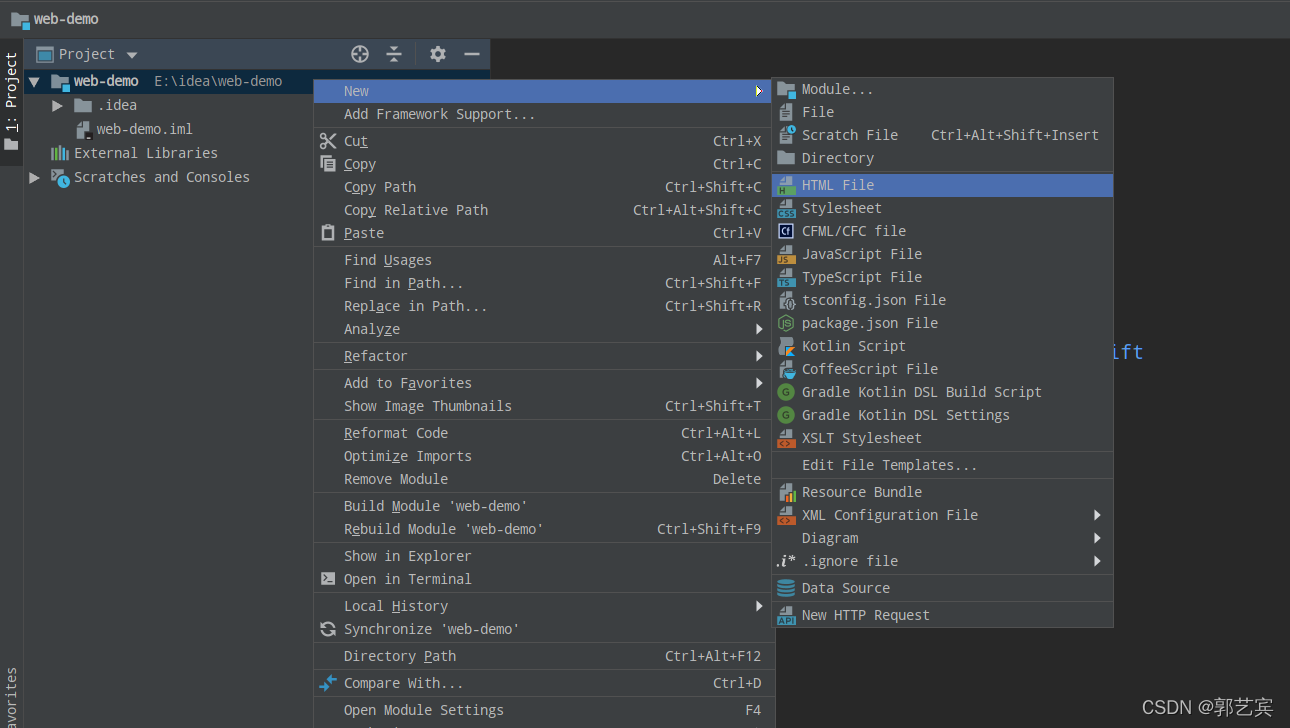Choose Remove Module menu item
The height and width of the screenshot is (728, 1290).
point(542,479)
